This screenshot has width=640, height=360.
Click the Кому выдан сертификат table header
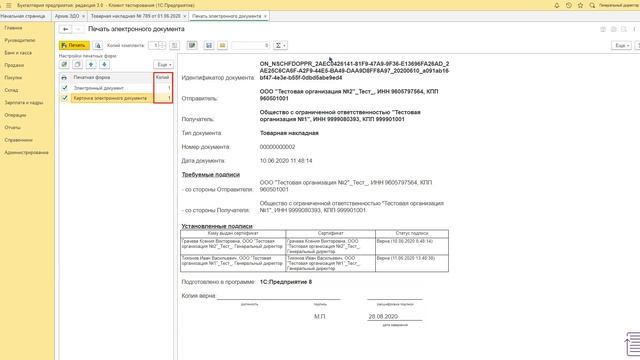coord(233,233)
